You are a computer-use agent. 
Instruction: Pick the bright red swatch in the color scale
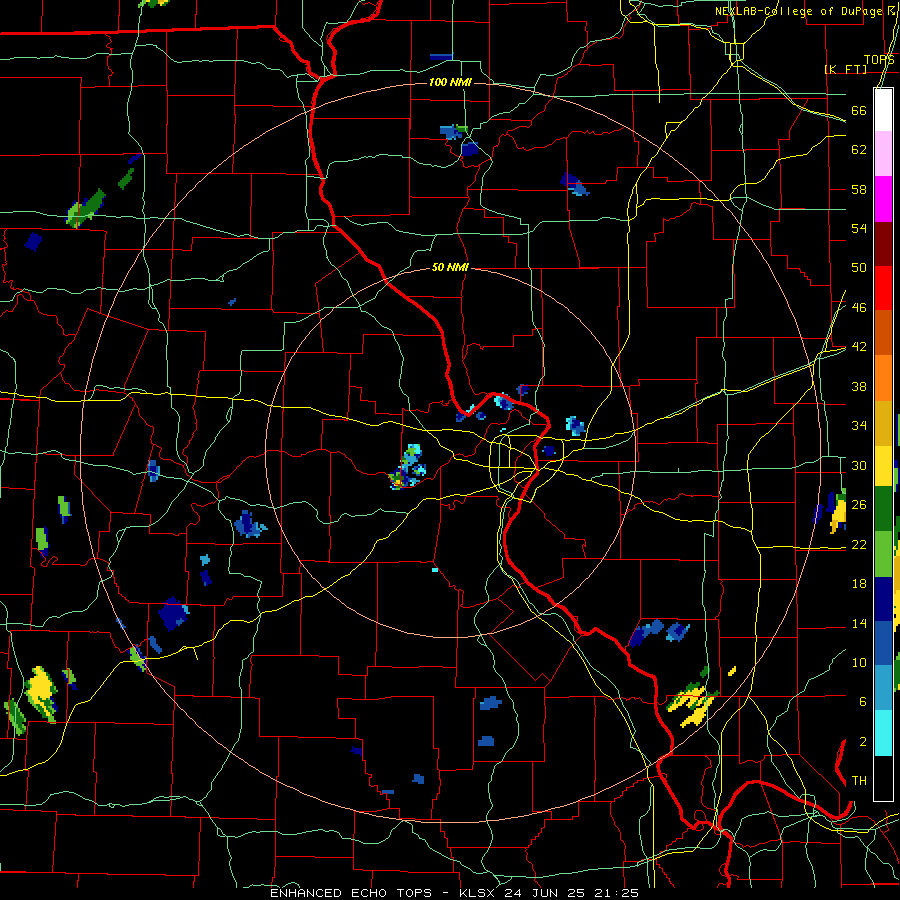click(x=883, y=289)
